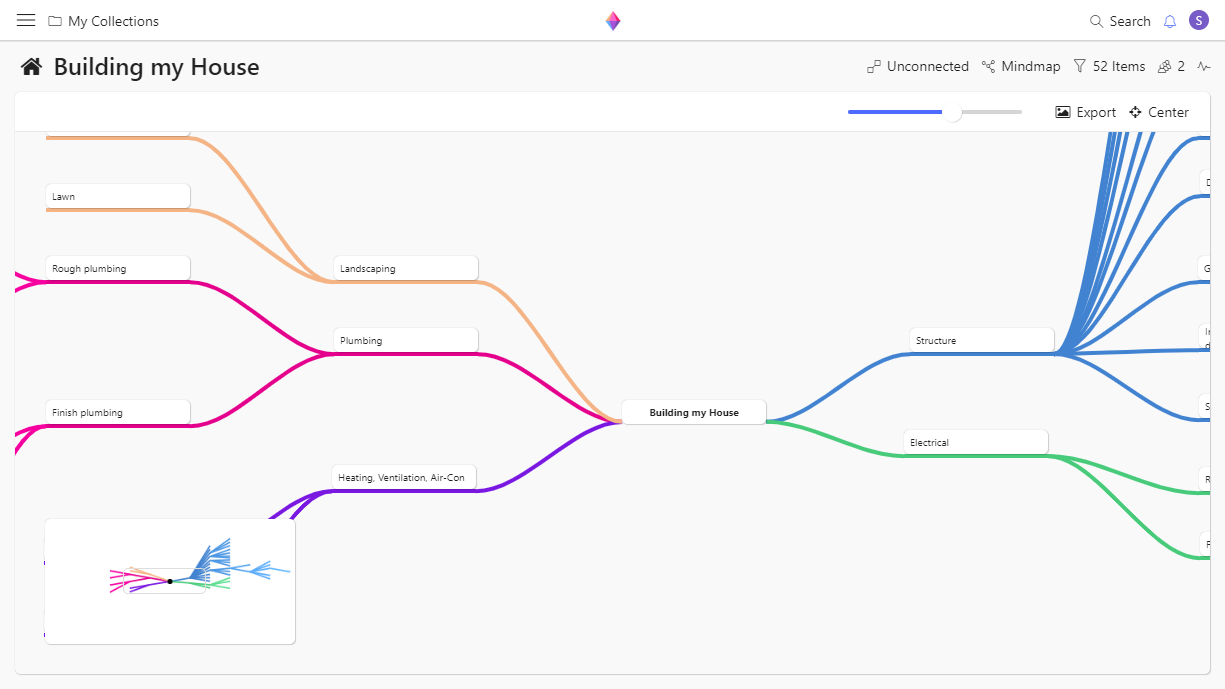Open the members list showing 2
The width and height of the screenshot is (1225, 689).
1170,67
